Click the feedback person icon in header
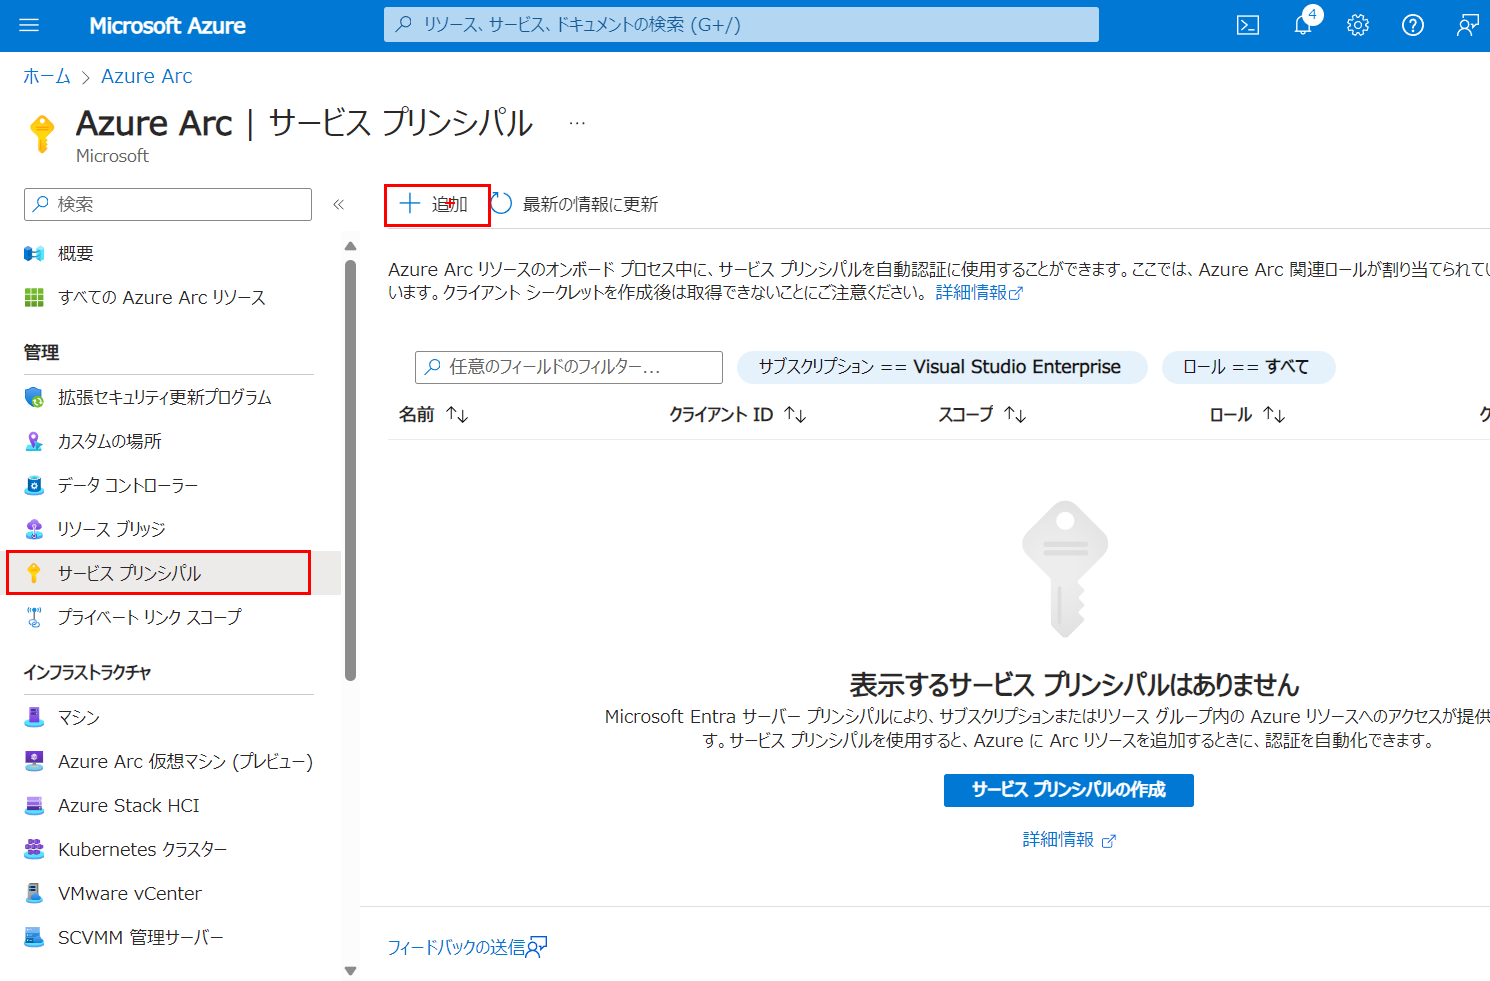 coord(1467,25)
